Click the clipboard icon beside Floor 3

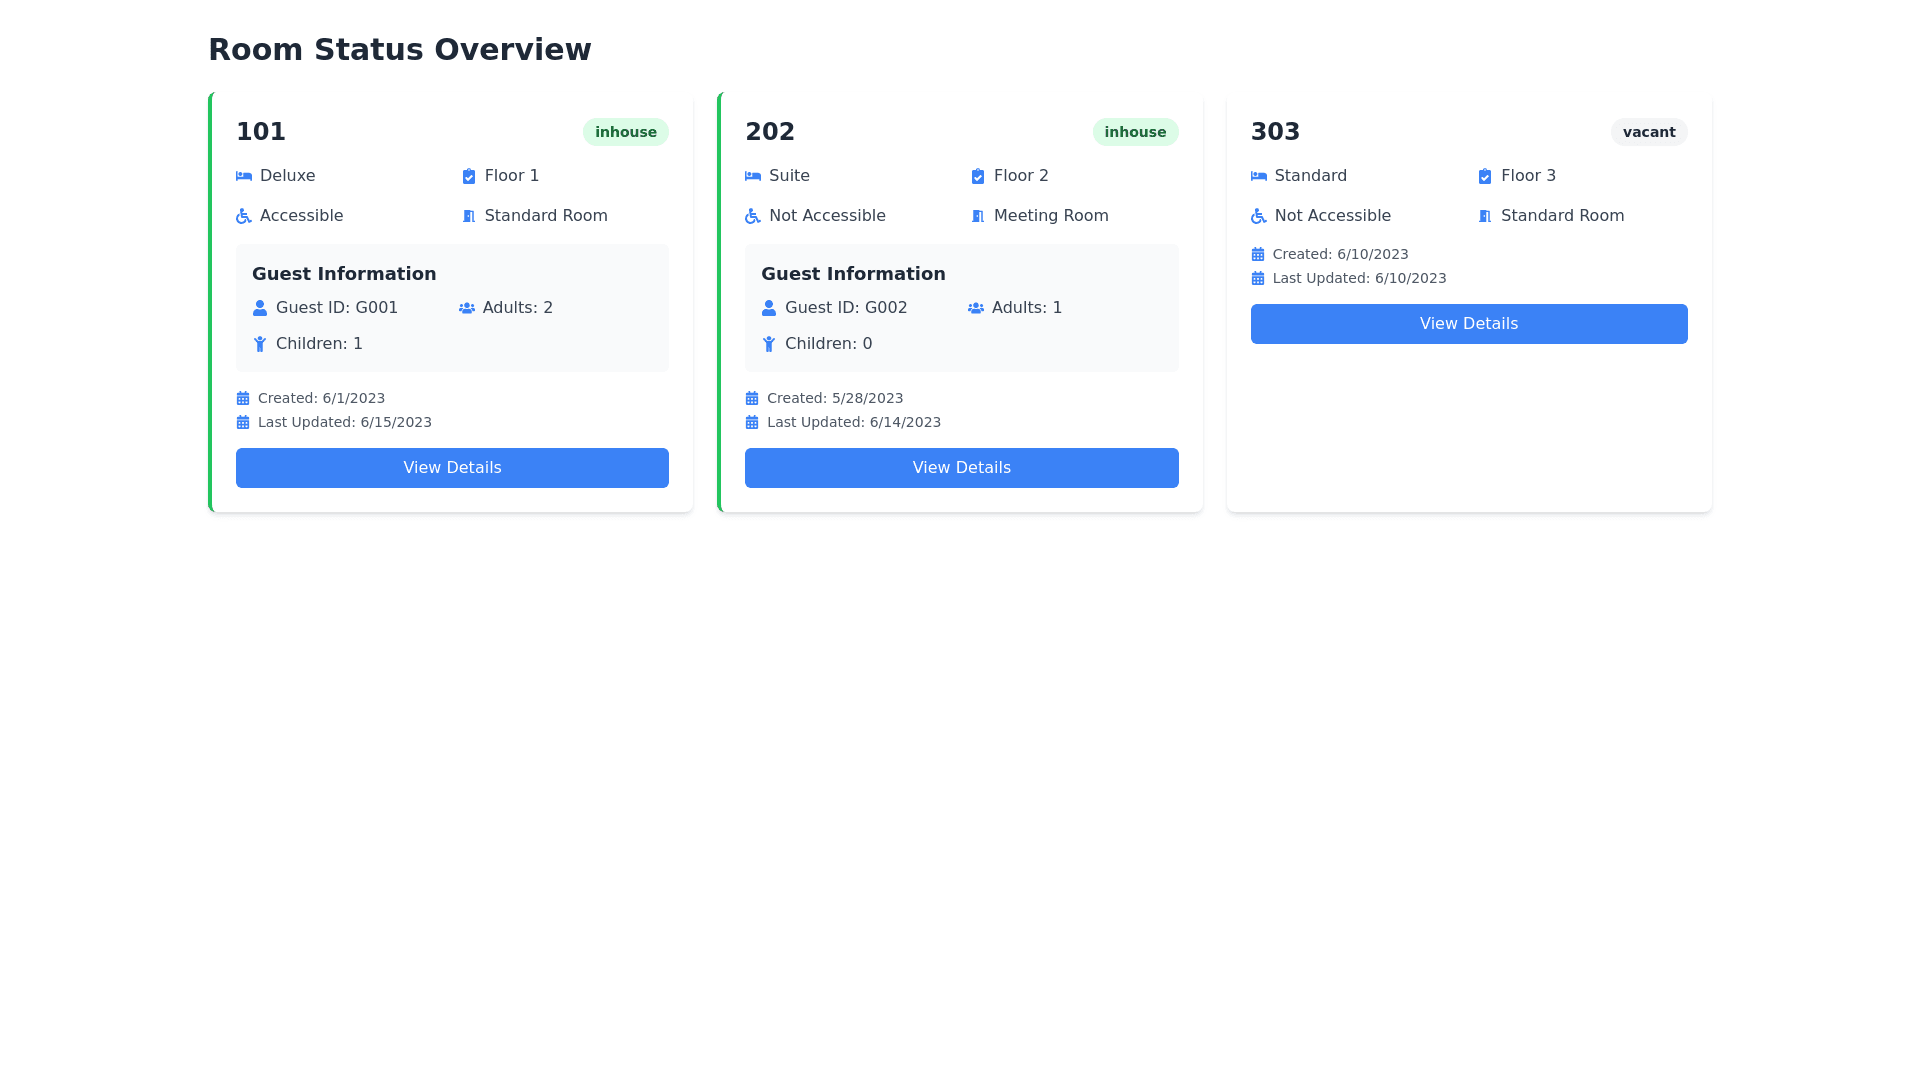tap(1484, 176)
